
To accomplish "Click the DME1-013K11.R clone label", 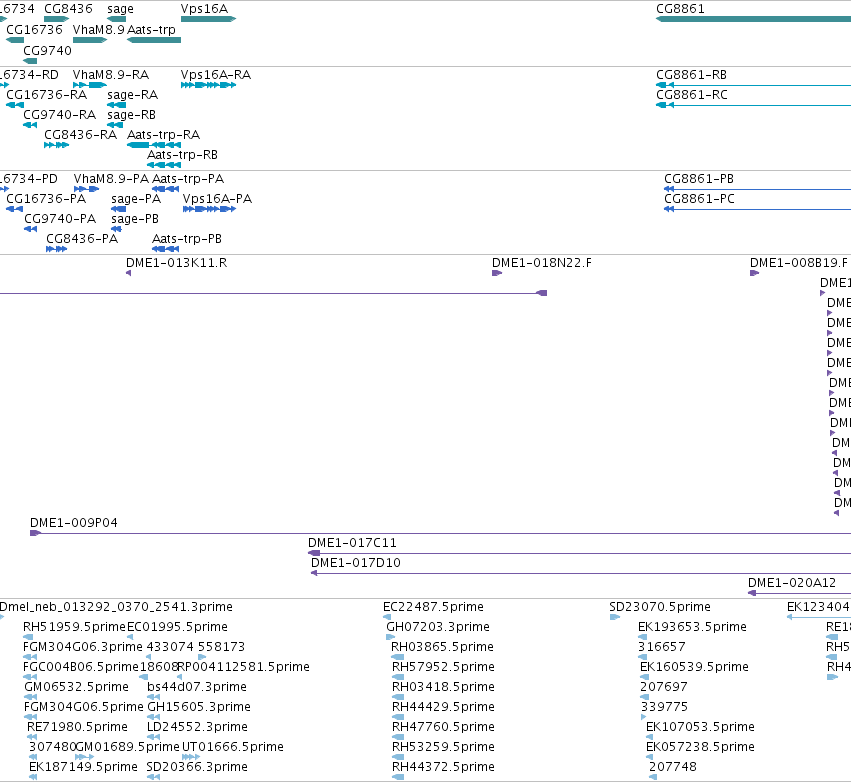I will (x=176, y=263).
